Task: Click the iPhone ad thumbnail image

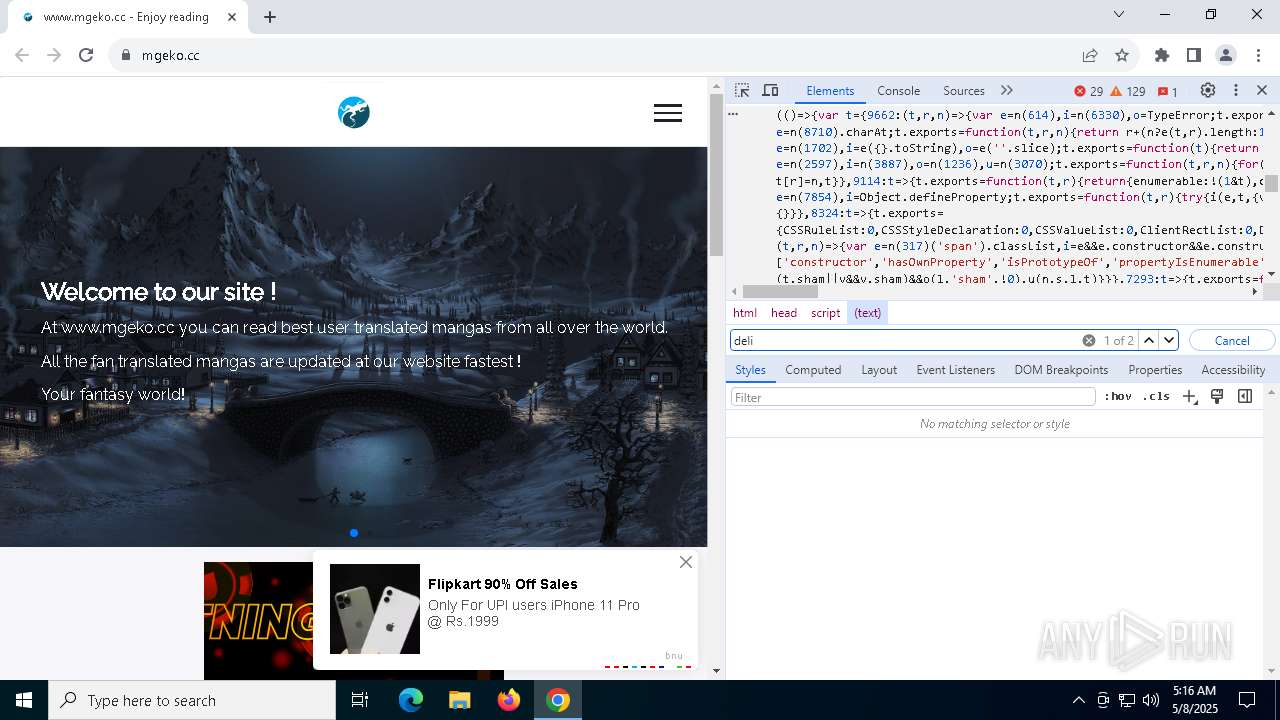Action: pyautogui.click(x=375, y=609)
